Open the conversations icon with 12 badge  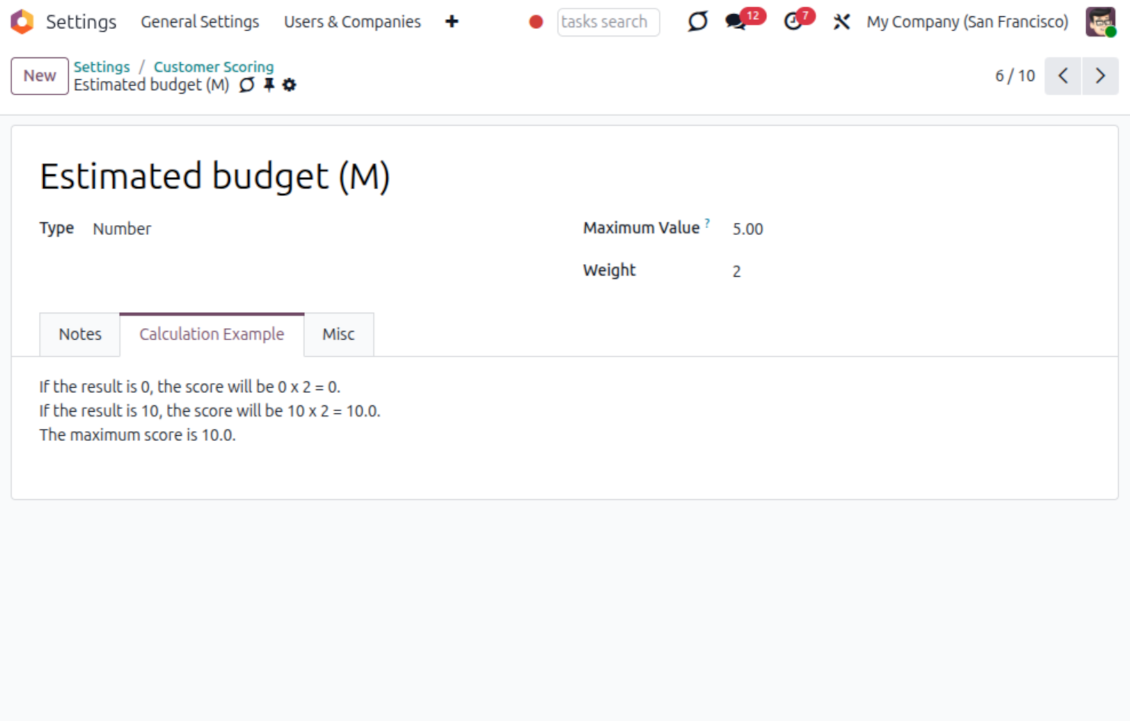pyautogui.click(x=737, y=22)
